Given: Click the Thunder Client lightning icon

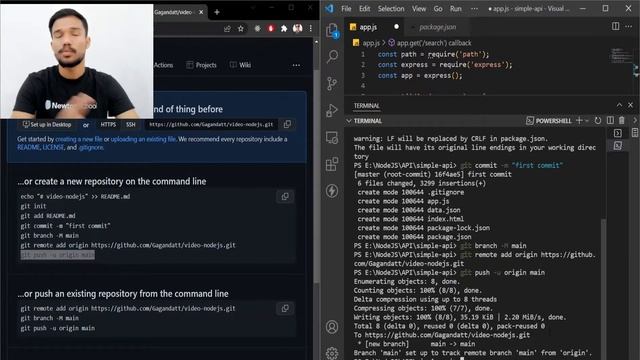Looking at the screenshot, I should tap(332, 191).
